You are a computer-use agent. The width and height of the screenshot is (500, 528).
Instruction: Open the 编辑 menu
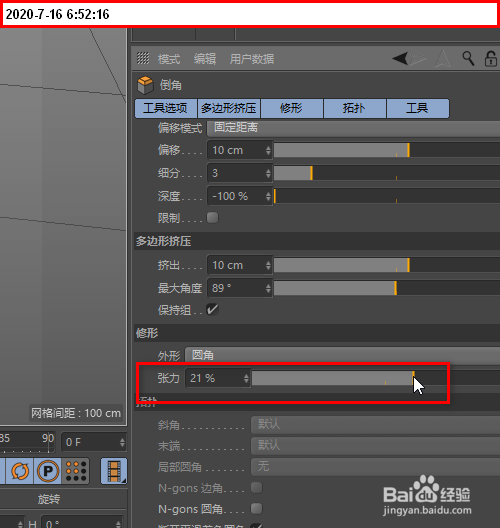point(205,59)
